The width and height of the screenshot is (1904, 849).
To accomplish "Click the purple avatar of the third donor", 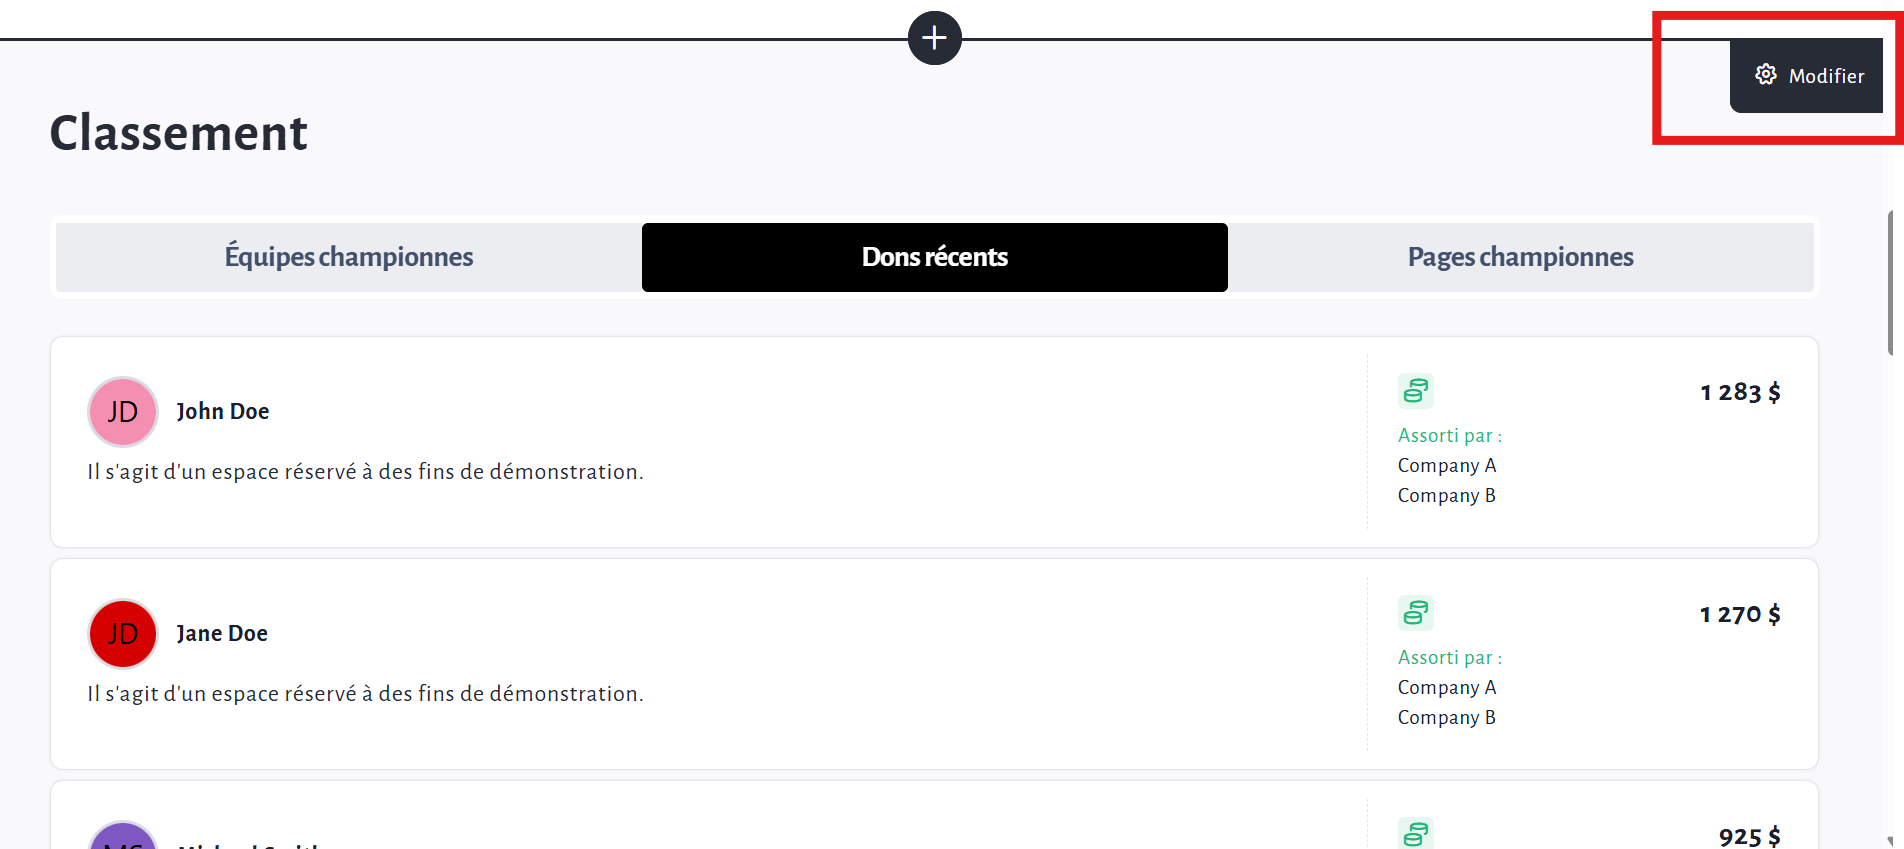I will [x=123, y=838].
